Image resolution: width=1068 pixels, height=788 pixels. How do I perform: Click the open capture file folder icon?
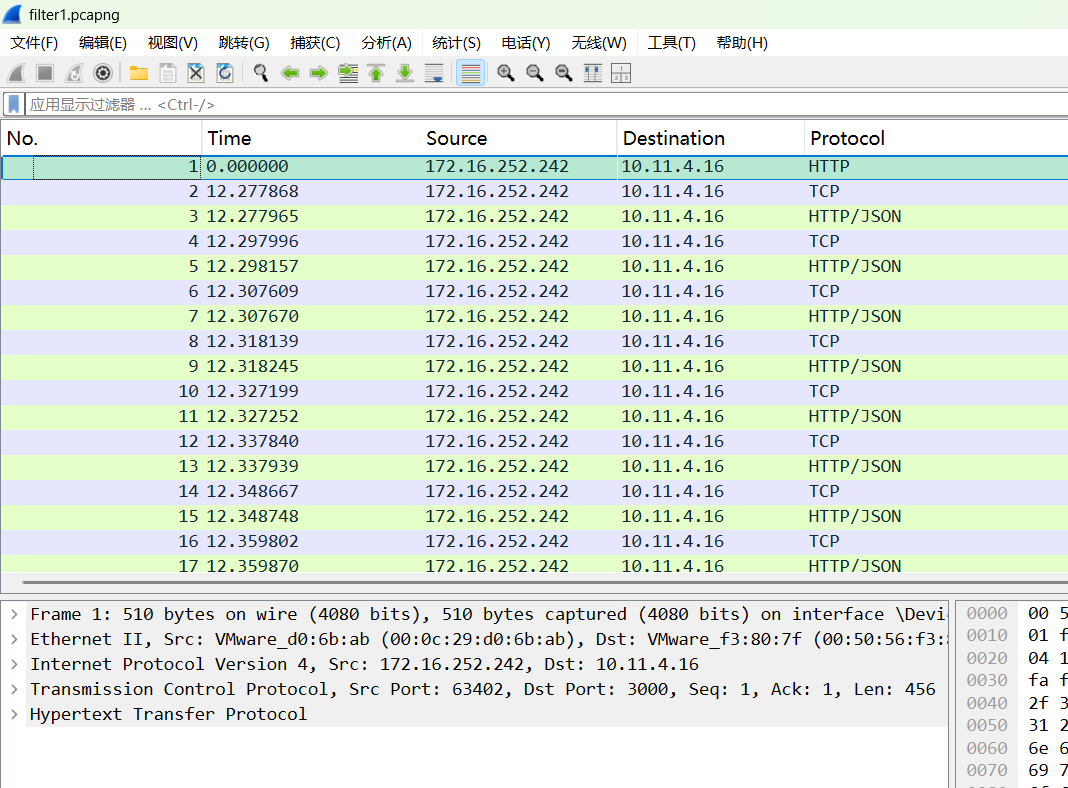[x=139, y=73]
